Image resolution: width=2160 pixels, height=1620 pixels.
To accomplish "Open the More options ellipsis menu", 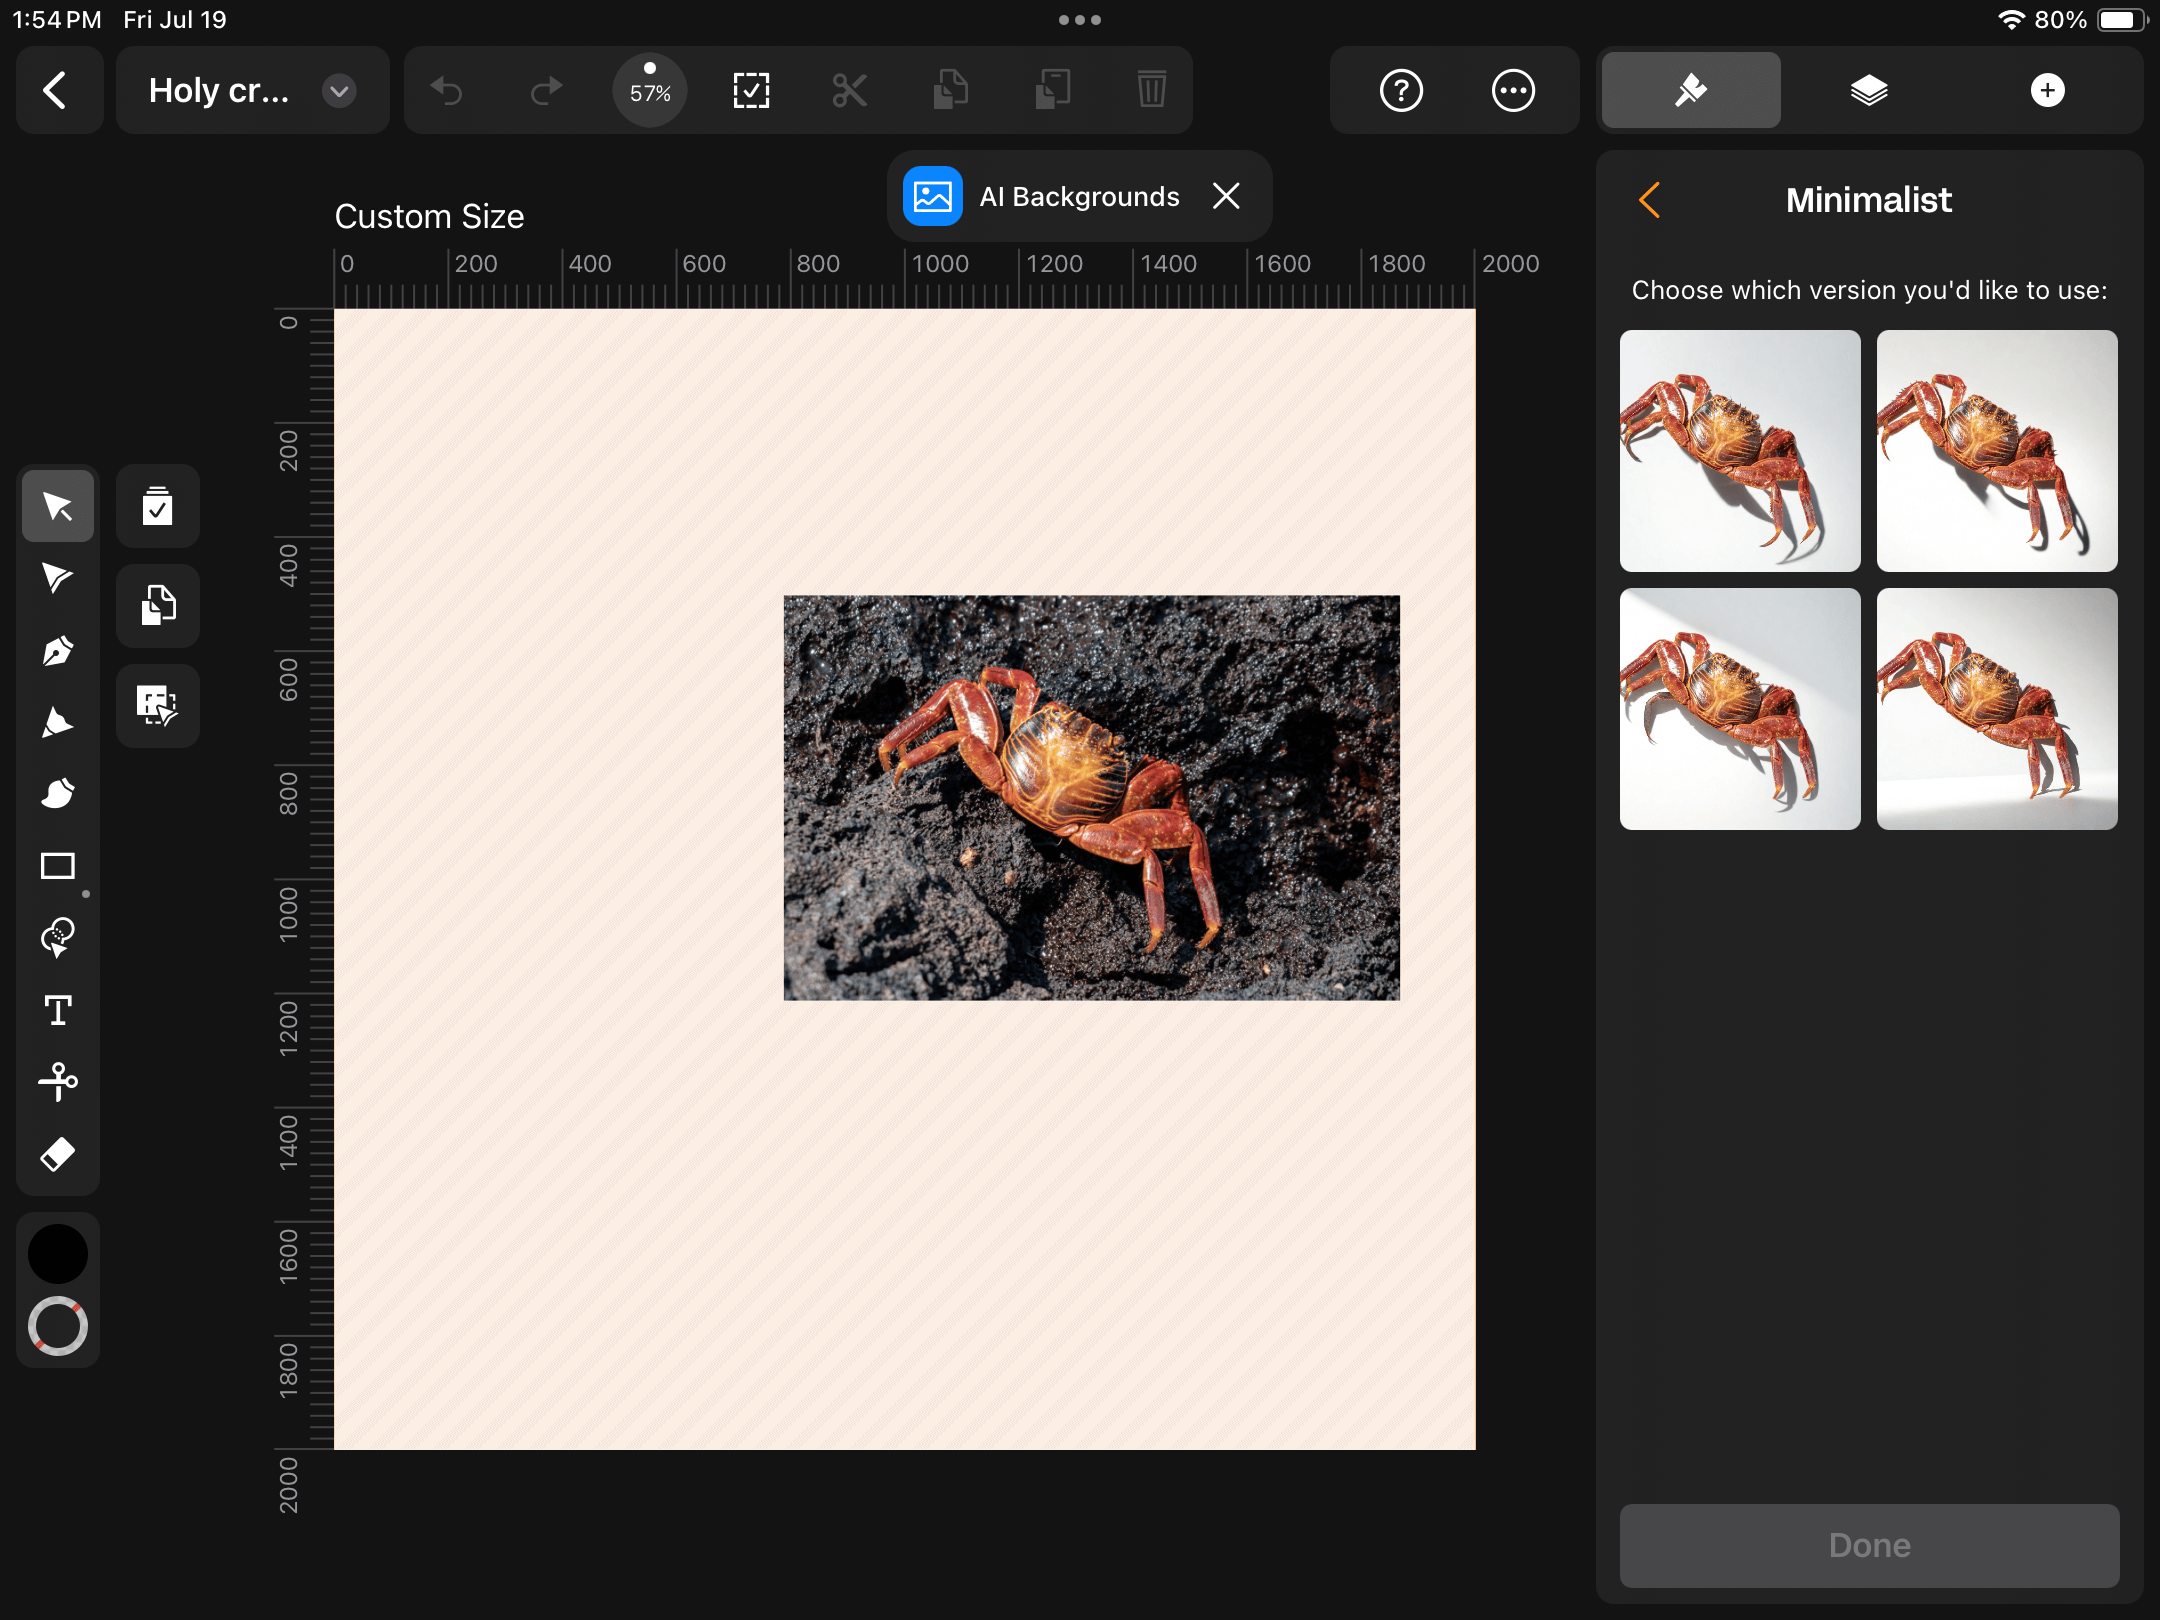I will pos(1513,91).
